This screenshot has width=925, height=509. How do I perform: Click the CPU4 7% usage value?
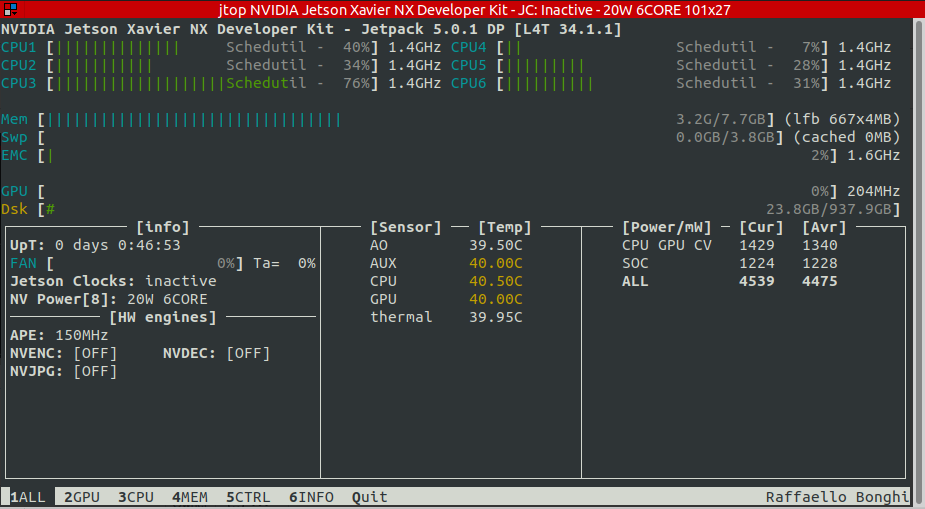point(811,47)
